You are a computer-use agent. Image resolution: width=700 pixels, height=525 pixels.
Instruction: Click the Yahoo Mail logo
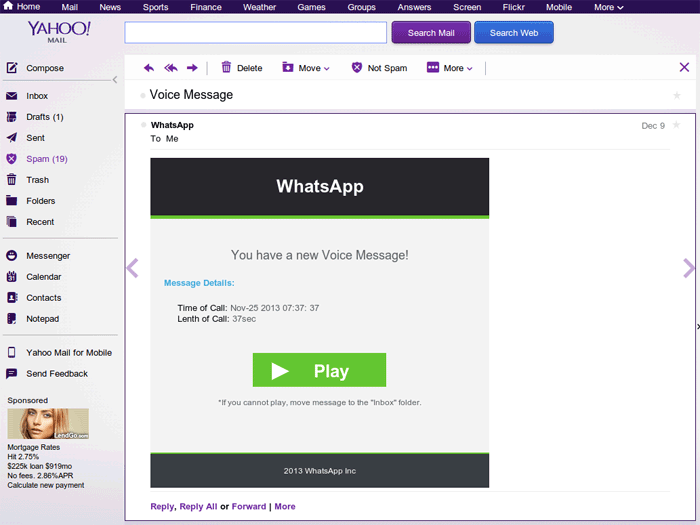pos(59,32)
